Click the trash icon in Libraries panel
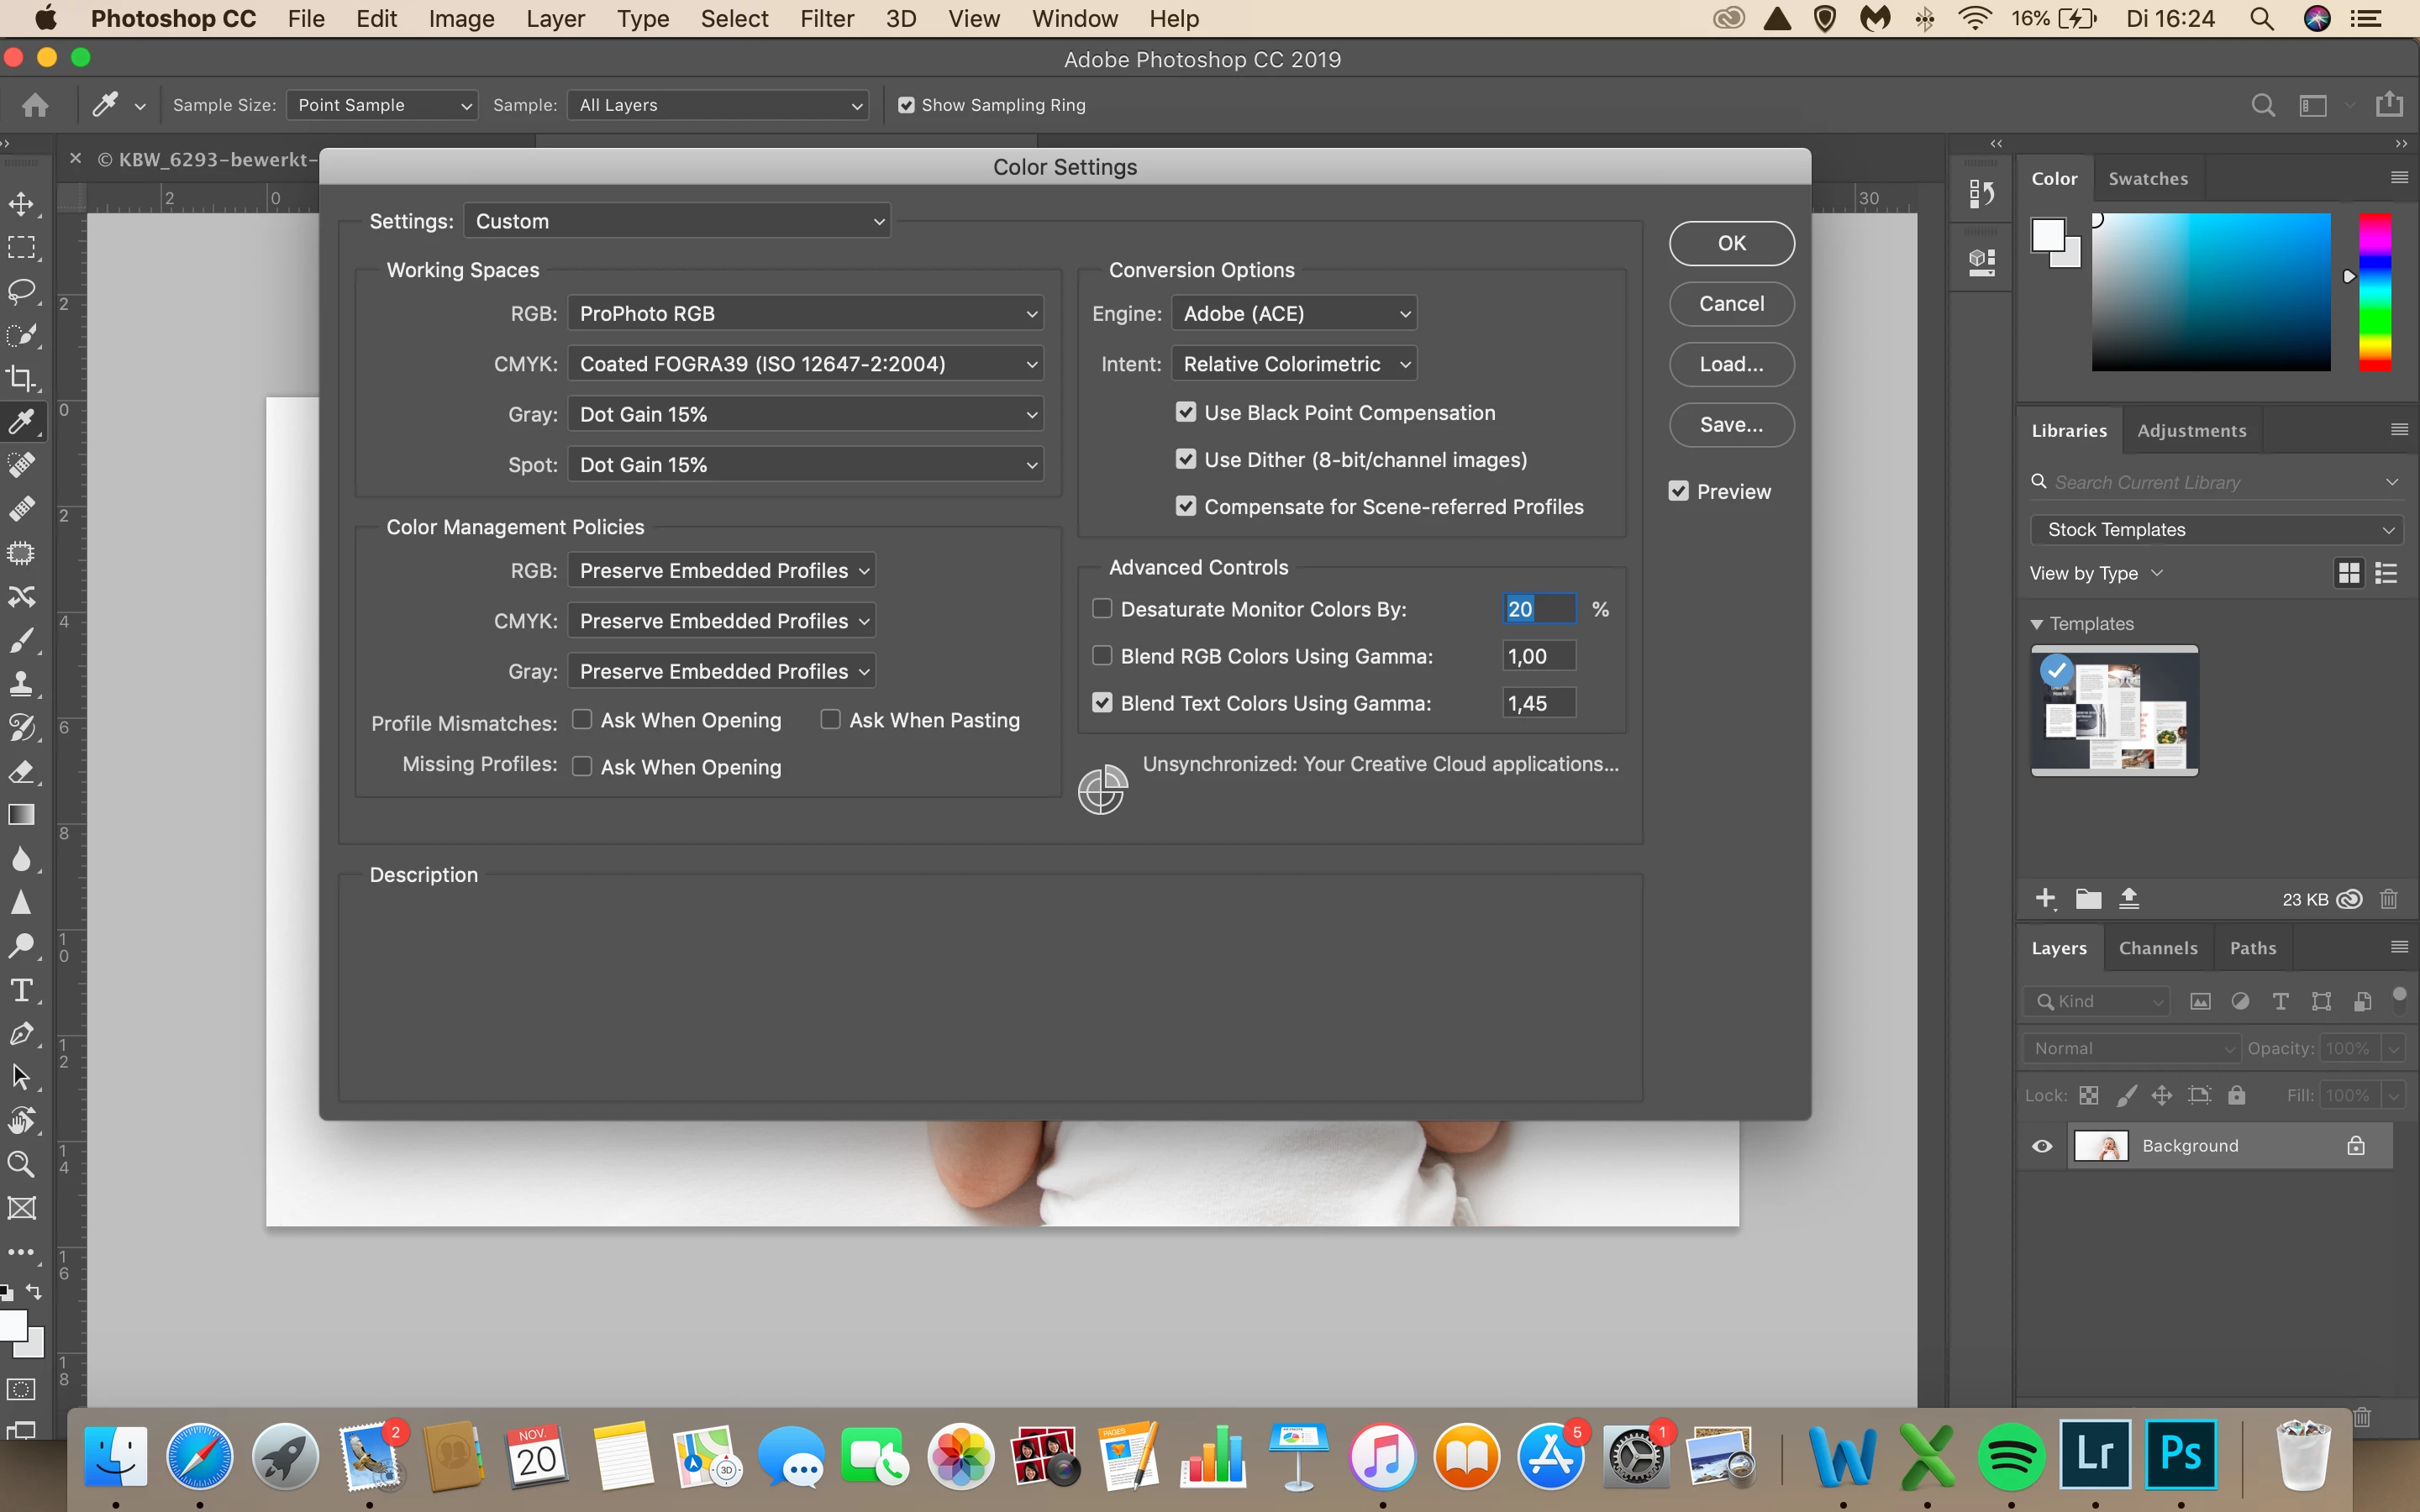Viewport: 2420px width, 1512px height. tap(2389, 899)
